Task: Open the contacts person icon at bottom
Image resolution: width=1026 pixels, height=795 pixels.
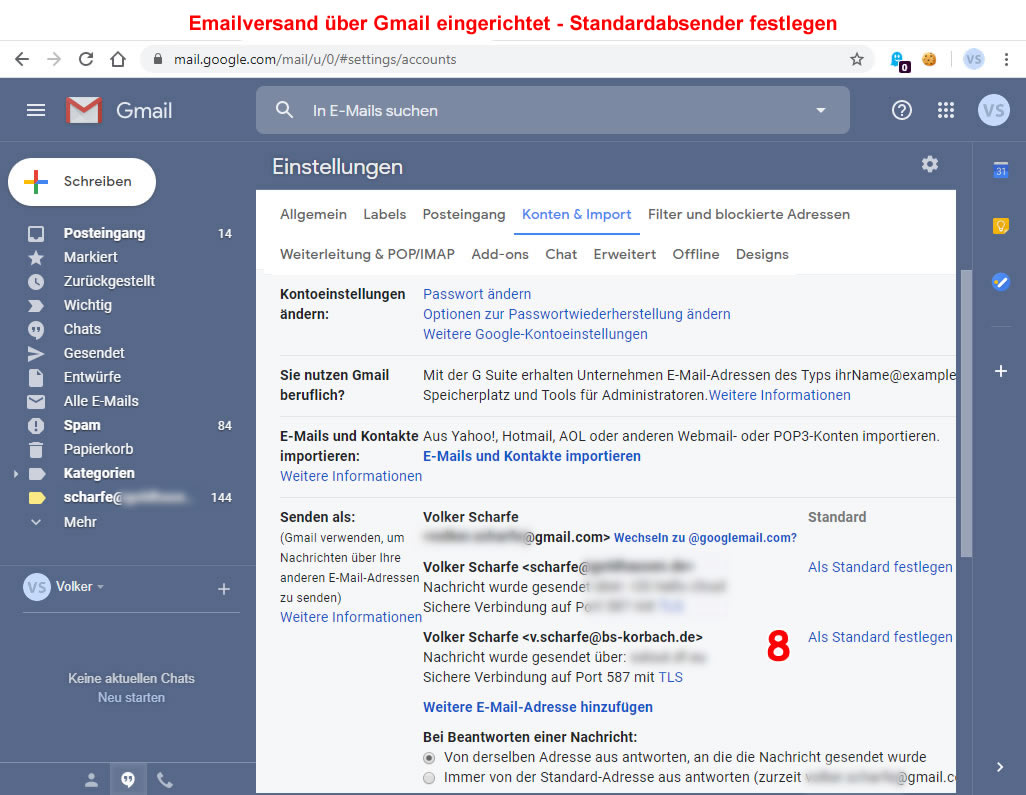Action: 92,779
